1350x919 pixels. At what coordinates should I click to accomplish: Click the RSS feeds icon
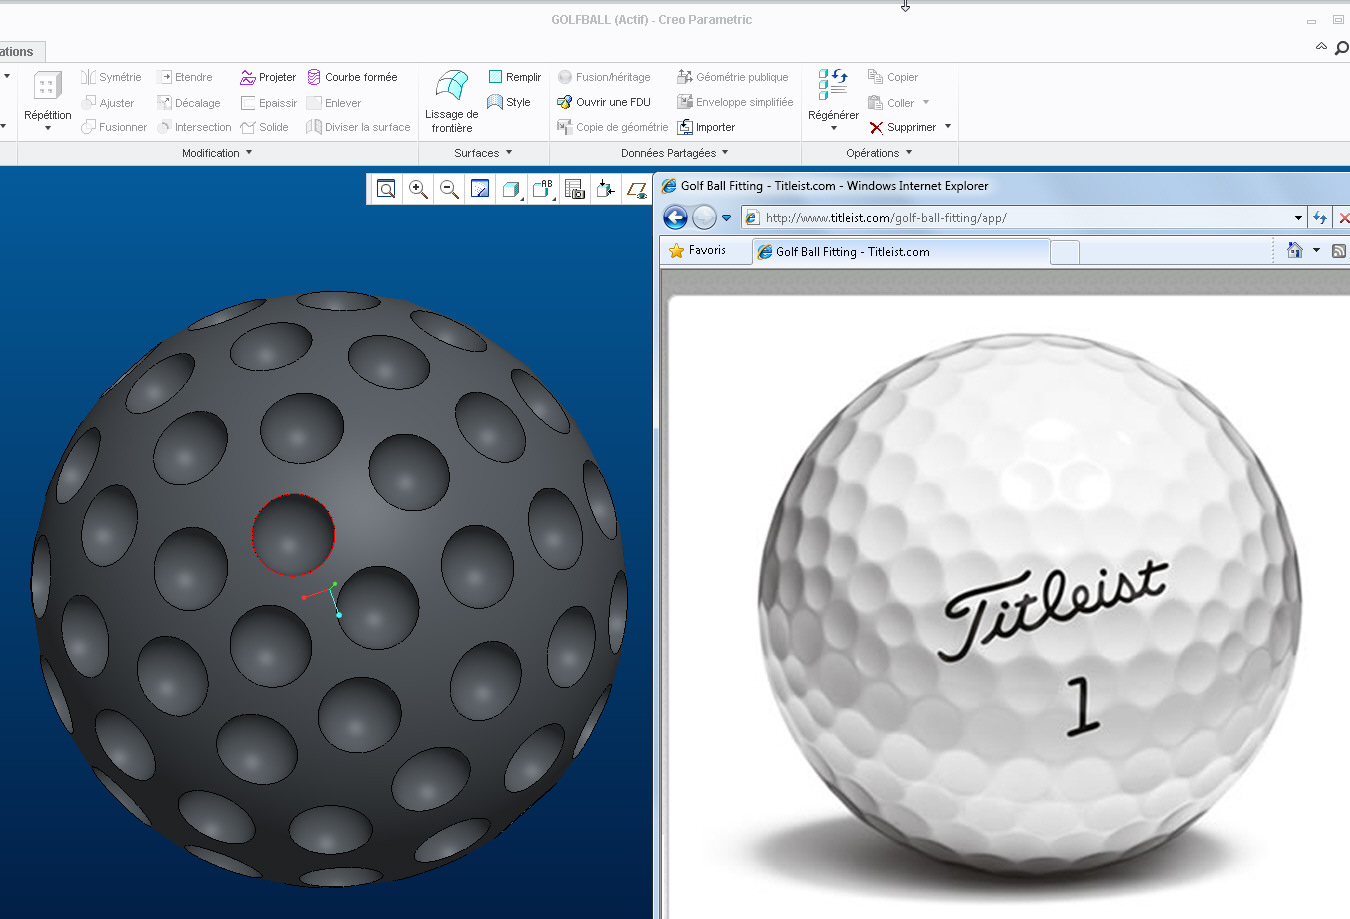point(1338,251)
